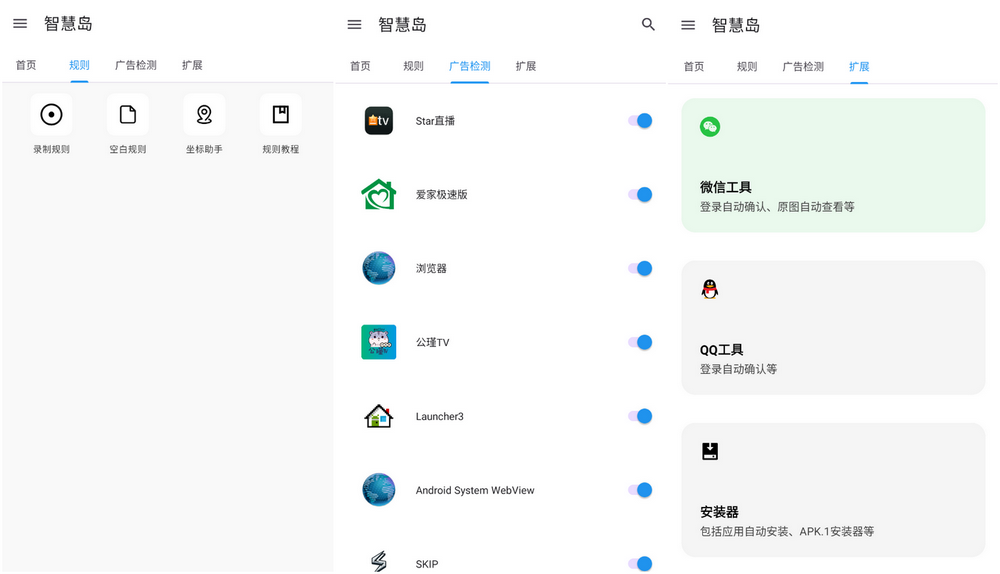Screen dimensions: 1000x574
Task: Toggle the switch for 浏览器
Action: [x=640, y=268]
